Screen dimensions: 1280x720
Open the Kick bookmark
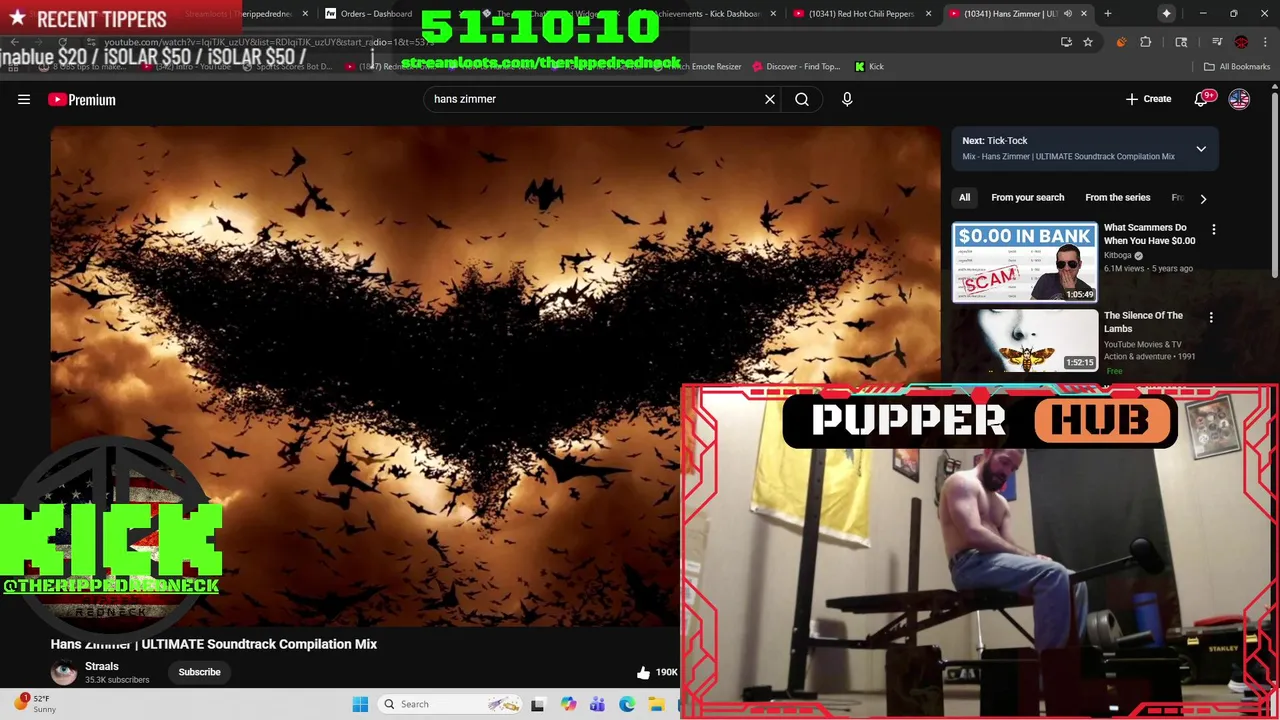[869, 66]
